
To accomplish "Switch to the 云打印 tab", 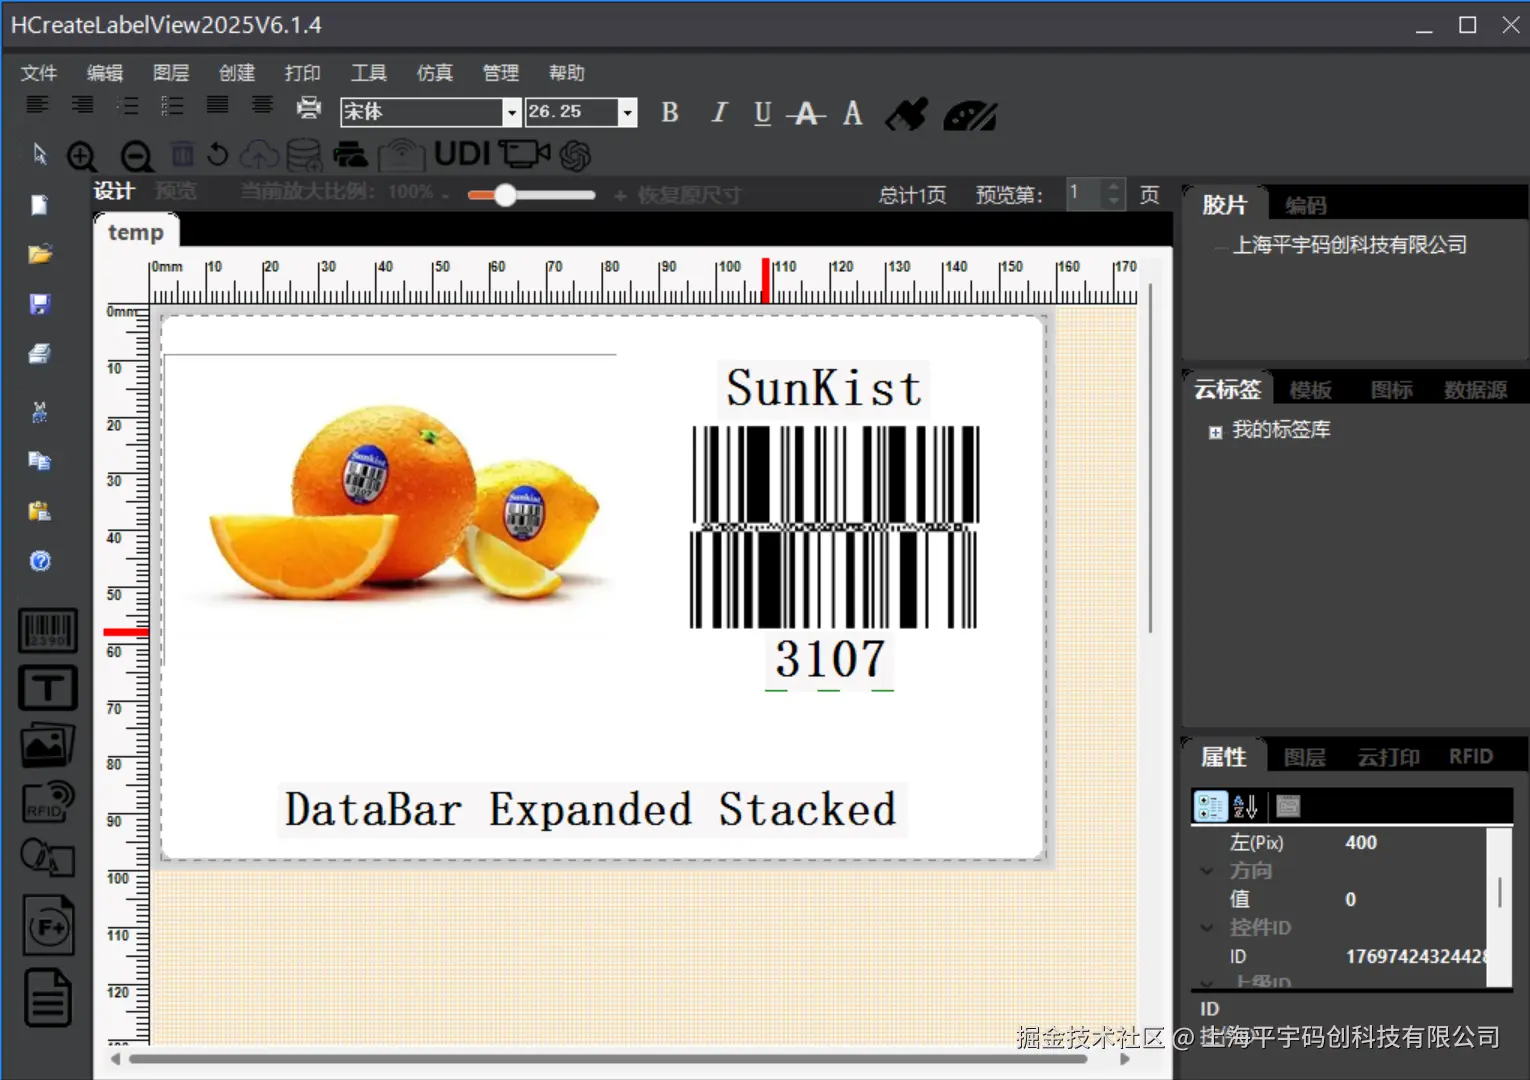I will pos(1388,757).
